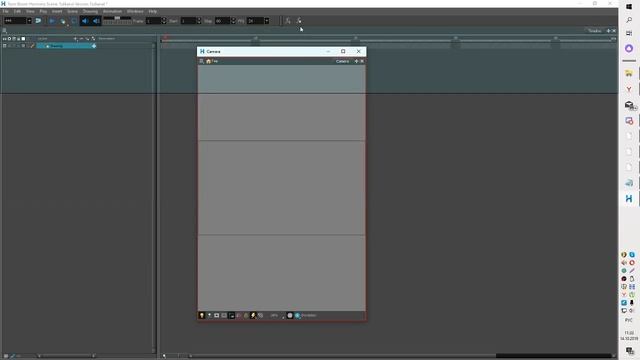Open Action Center notification icon
This screenshot has width=640, height=360.
629,351
